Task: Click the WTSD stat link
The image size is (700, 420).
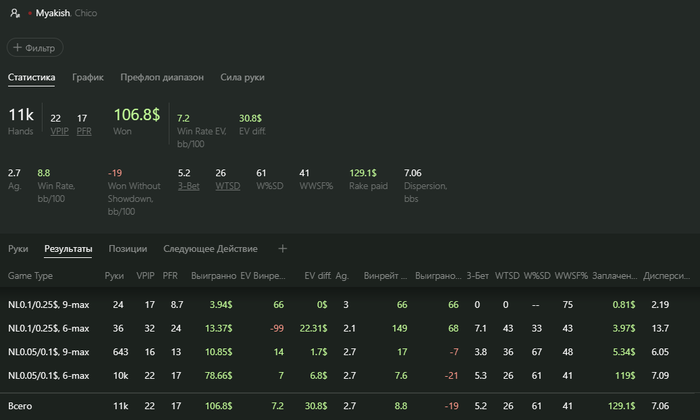Action: [228, 186]
